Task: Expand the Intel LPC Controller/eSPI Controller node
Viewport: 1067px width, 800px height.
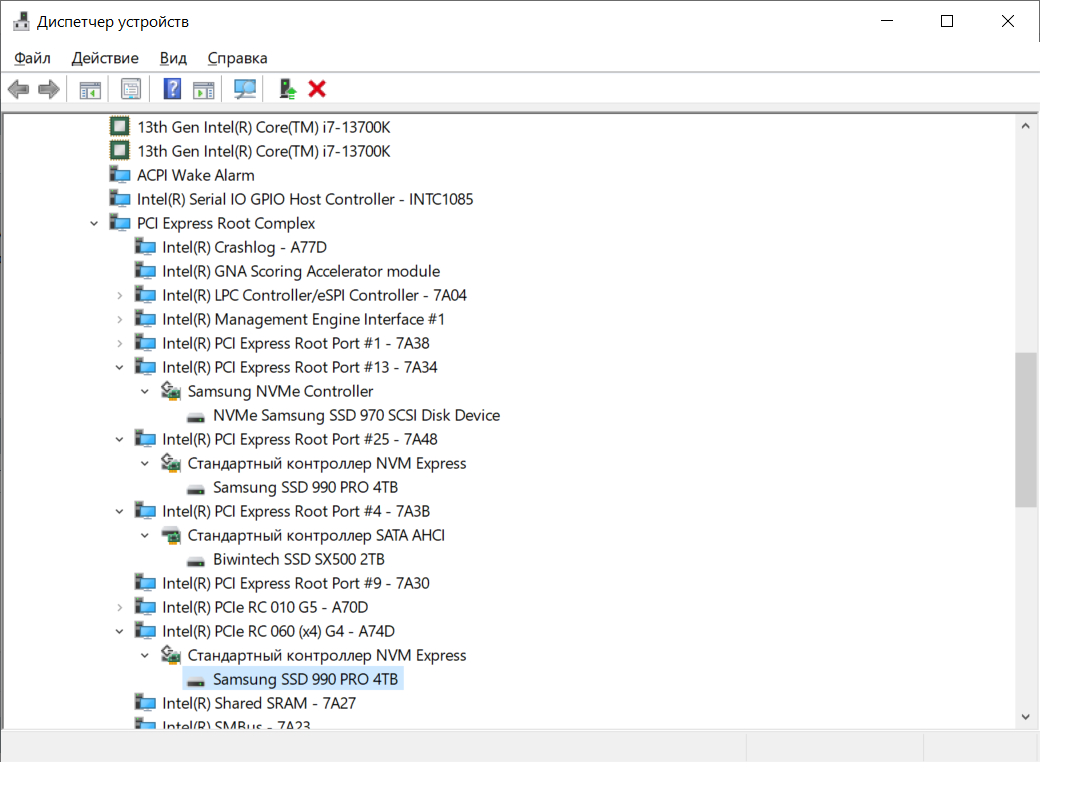Action: coord(120,295)
